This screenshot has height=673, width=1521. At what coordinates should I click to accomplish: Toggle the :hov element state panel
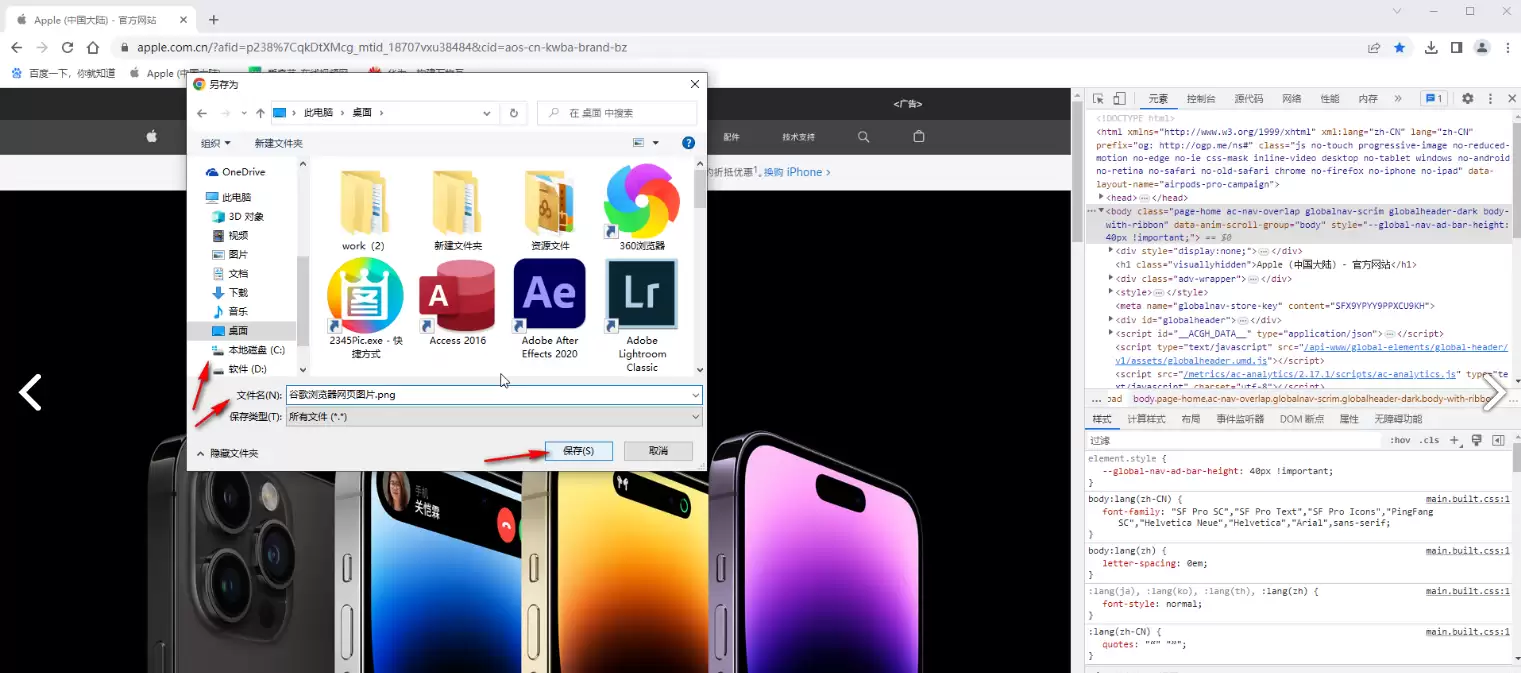coord(1400,440)
